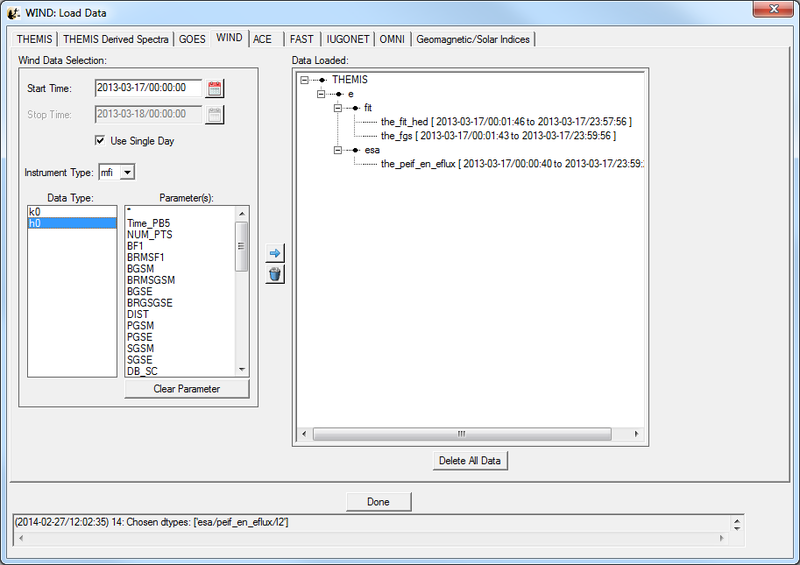This screenshot has width=800, height=565.
Task: Click the Clear Parameter button
Action: [x=186, y=389]
